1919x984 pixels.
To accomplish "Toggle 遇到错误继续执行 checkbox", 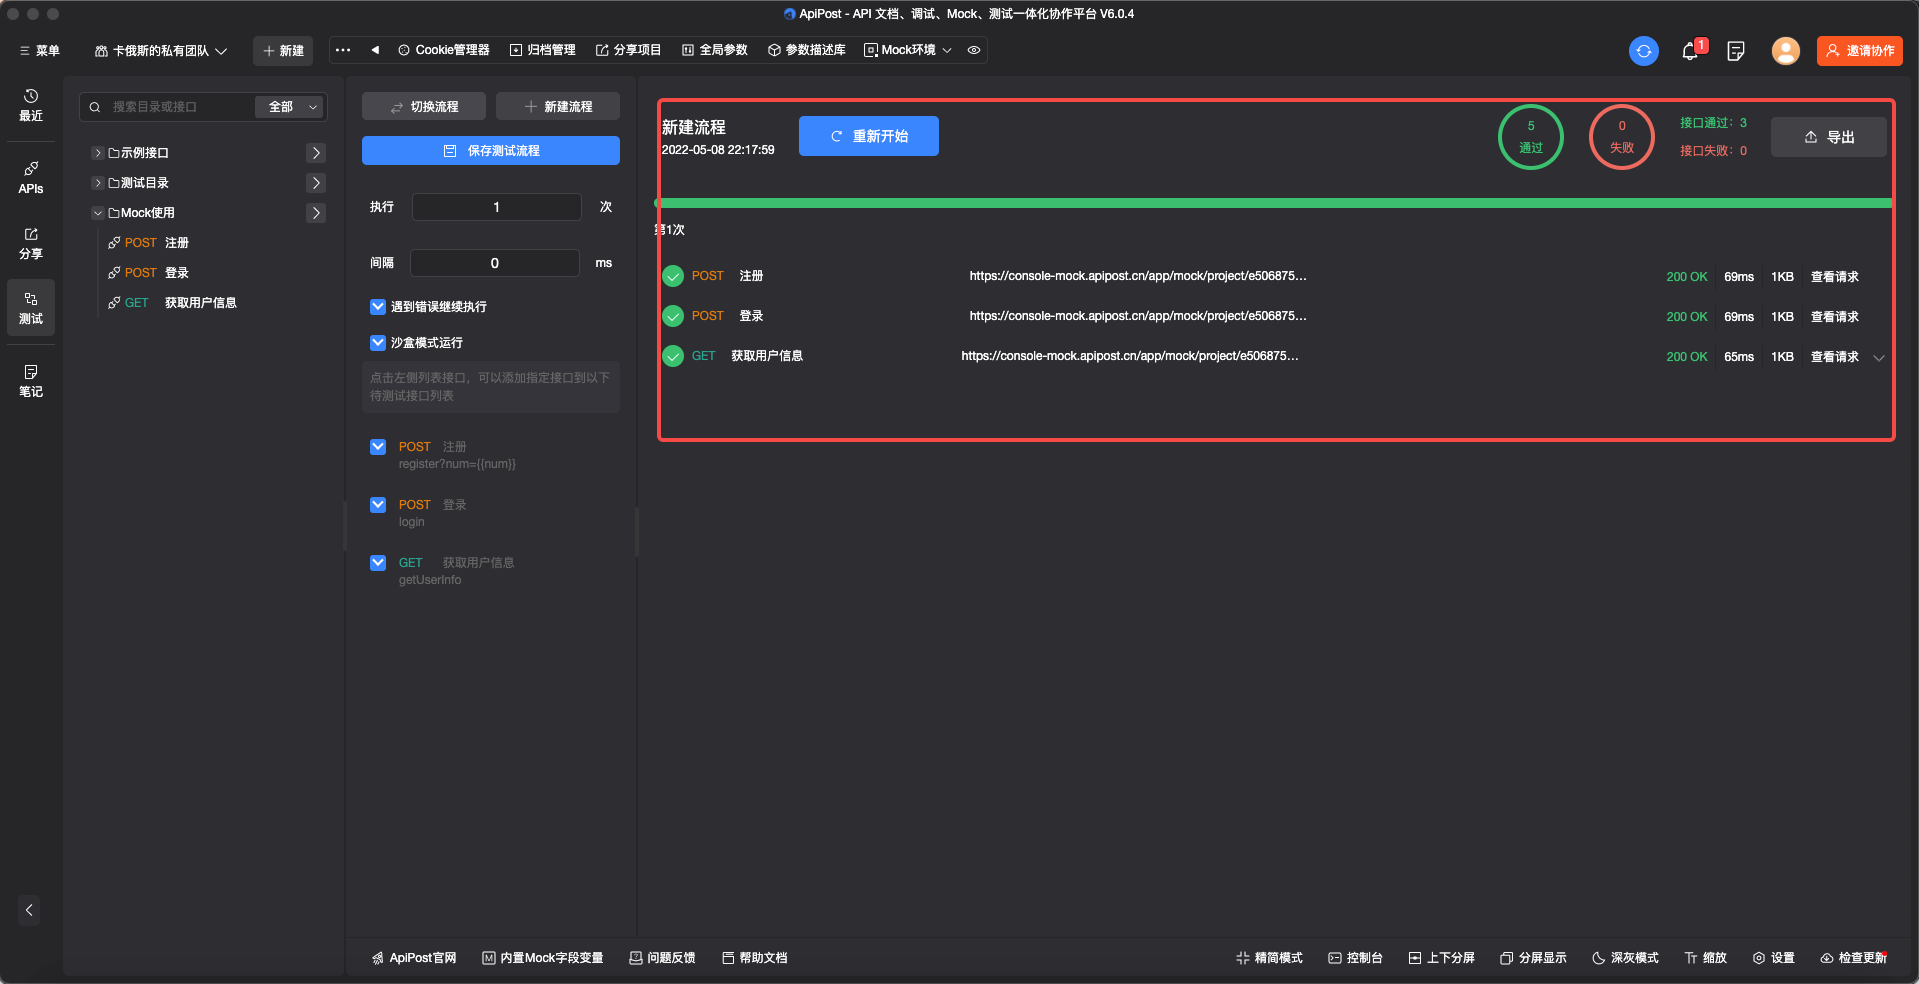I will (x=378, y=307).
